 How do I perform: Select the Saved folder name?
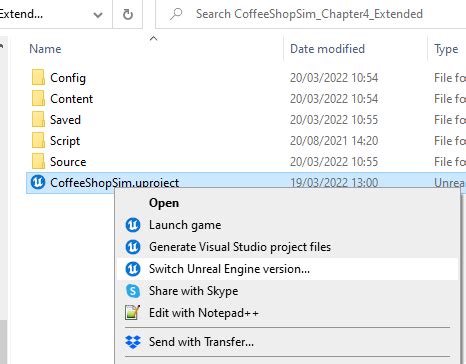pos(65,120)
